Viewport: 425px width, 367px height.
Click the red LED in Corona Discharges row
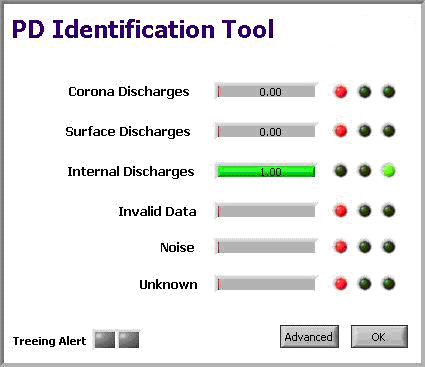(x=341, y=91)
